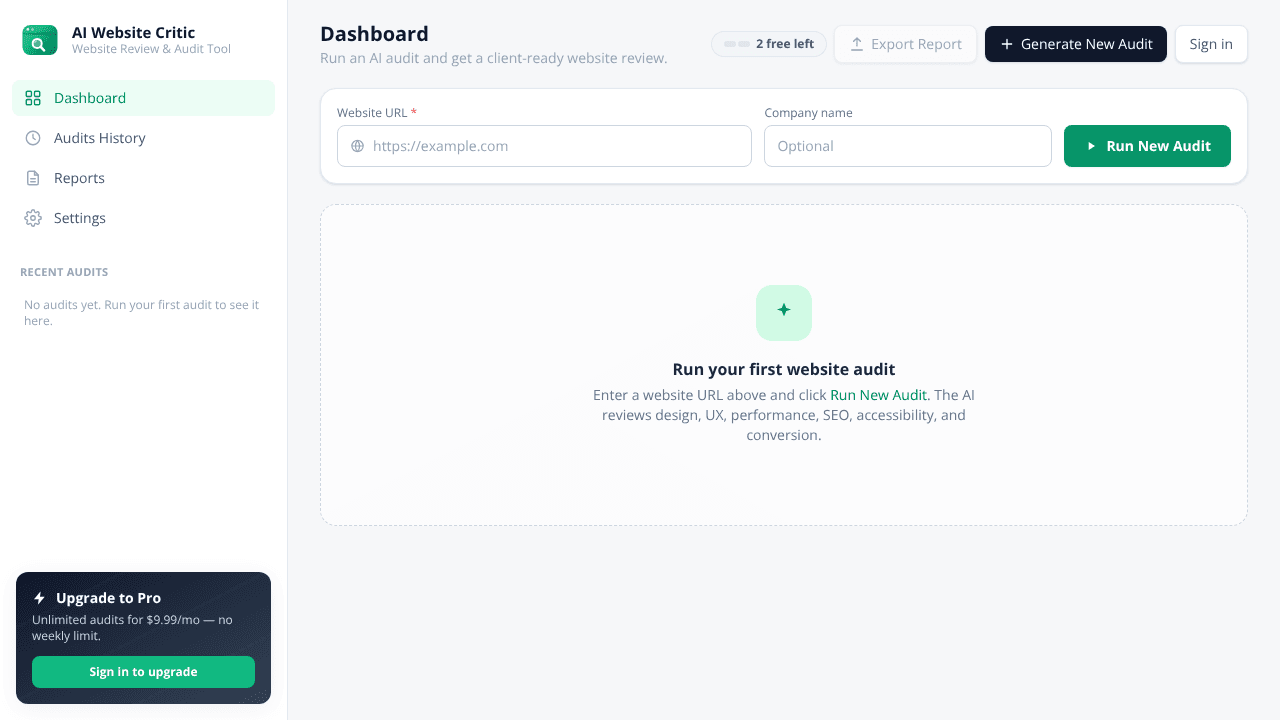This screenshot has height=720, width=1280.
Task: Click the Dashboard page title
Action: tap(374, 34)
